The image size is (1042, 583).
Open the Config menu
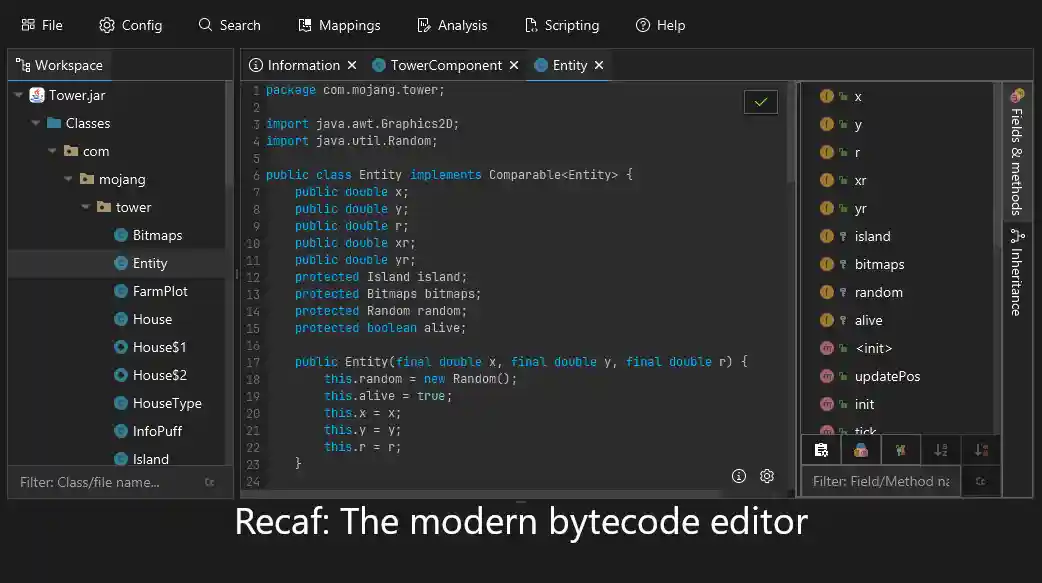pos(130,25)
